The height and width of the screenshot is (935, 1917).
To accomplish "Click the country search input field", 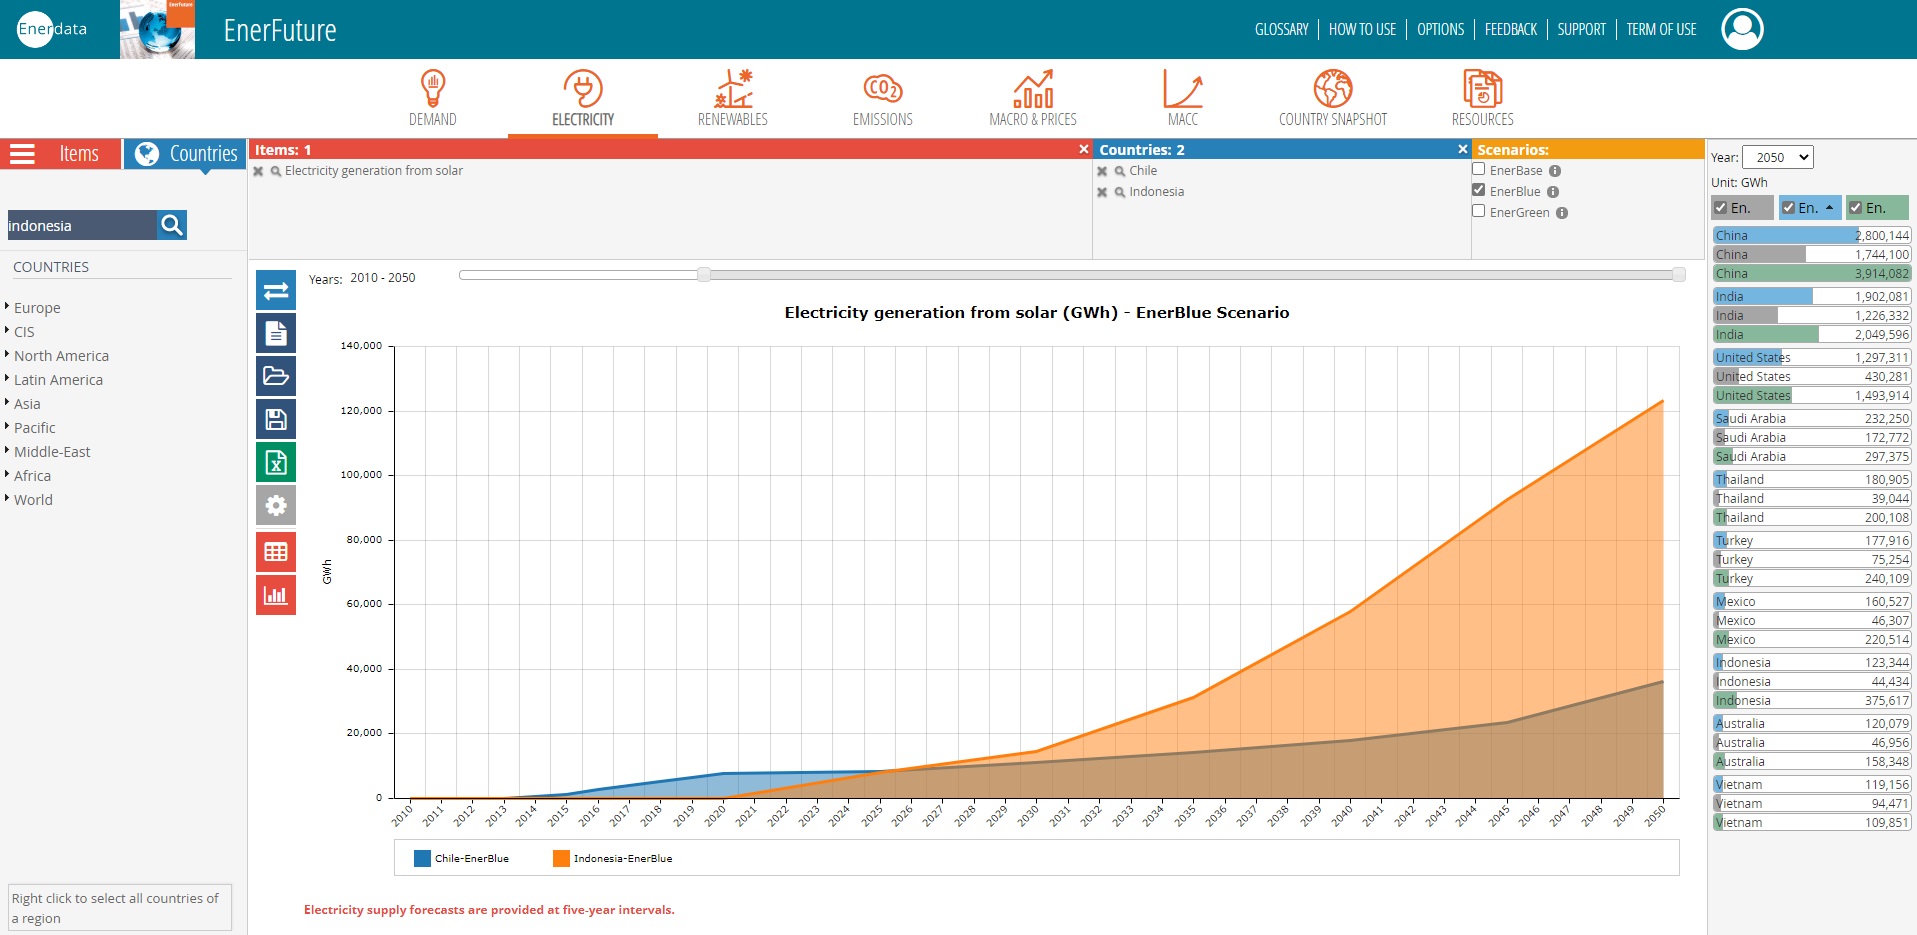I will click(82, 225).
